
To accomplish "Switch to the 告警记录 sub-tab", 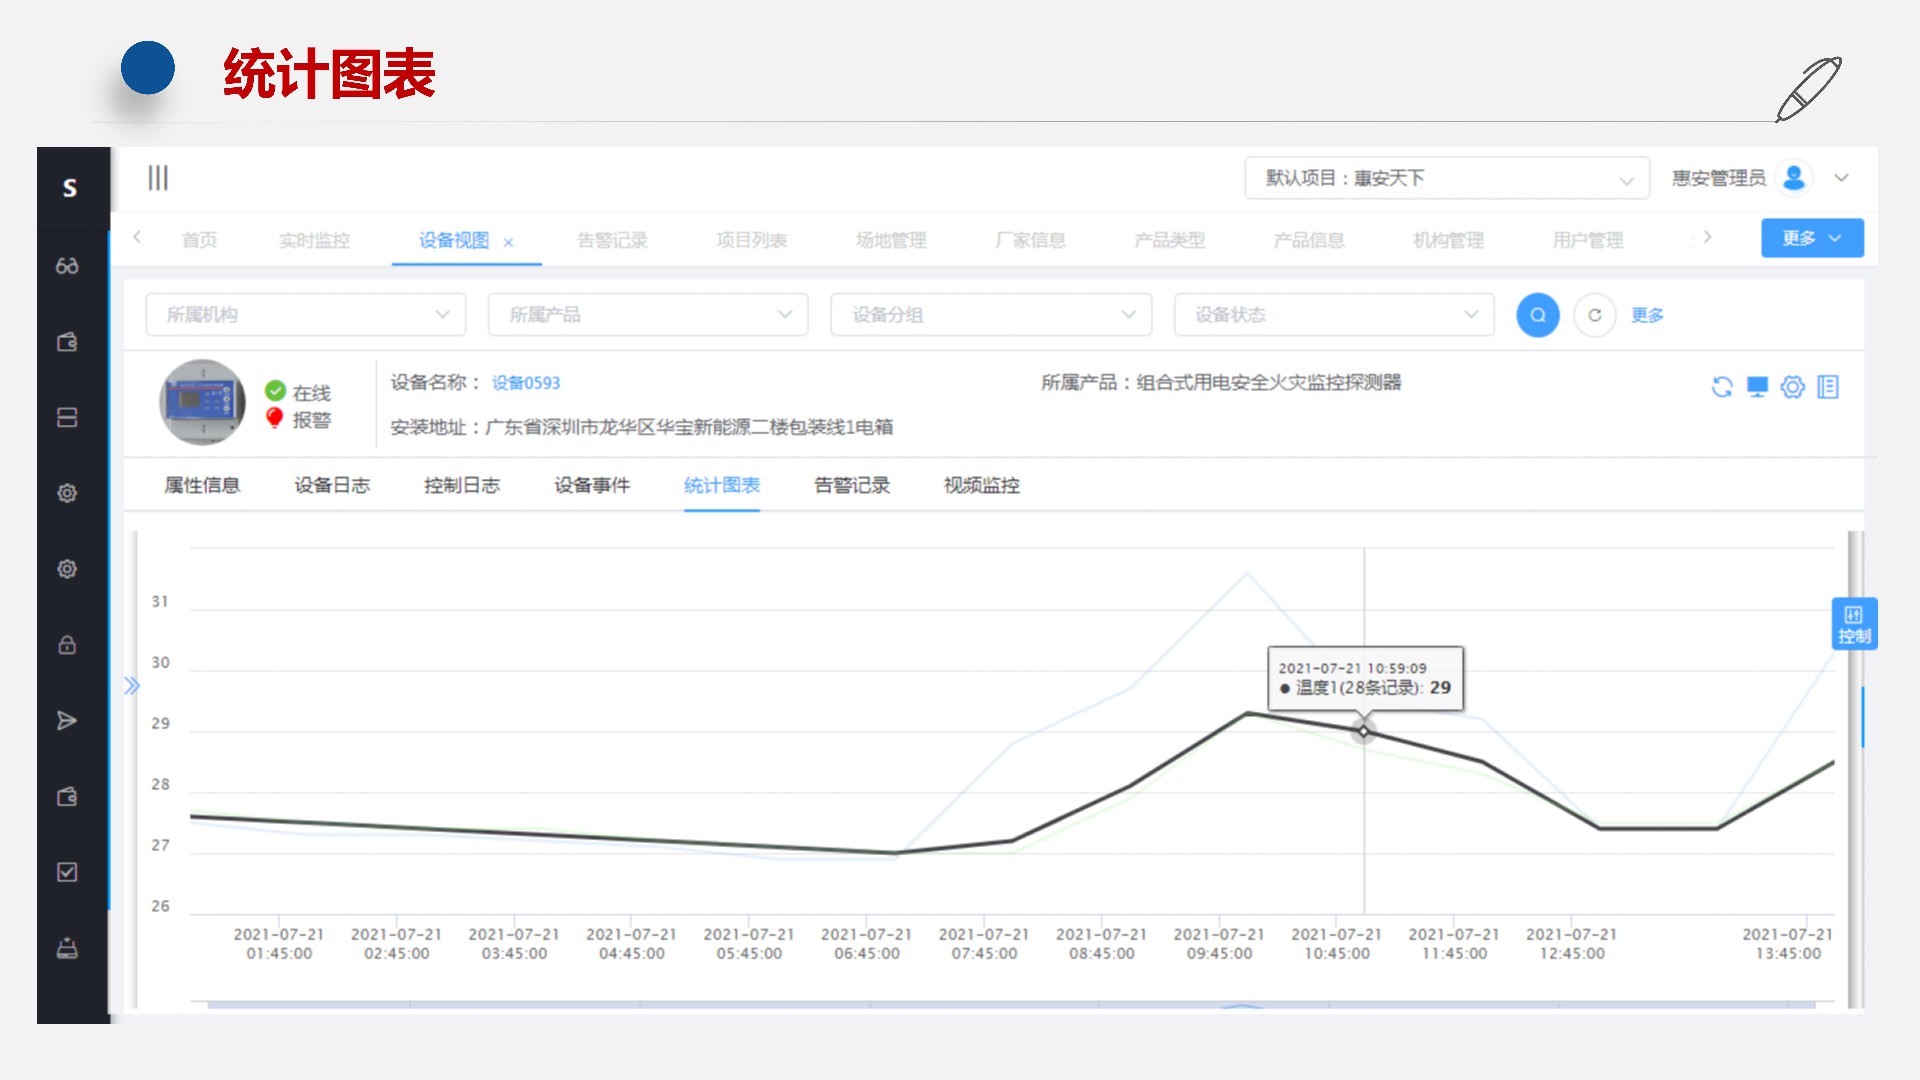I will tap(851, 485).
